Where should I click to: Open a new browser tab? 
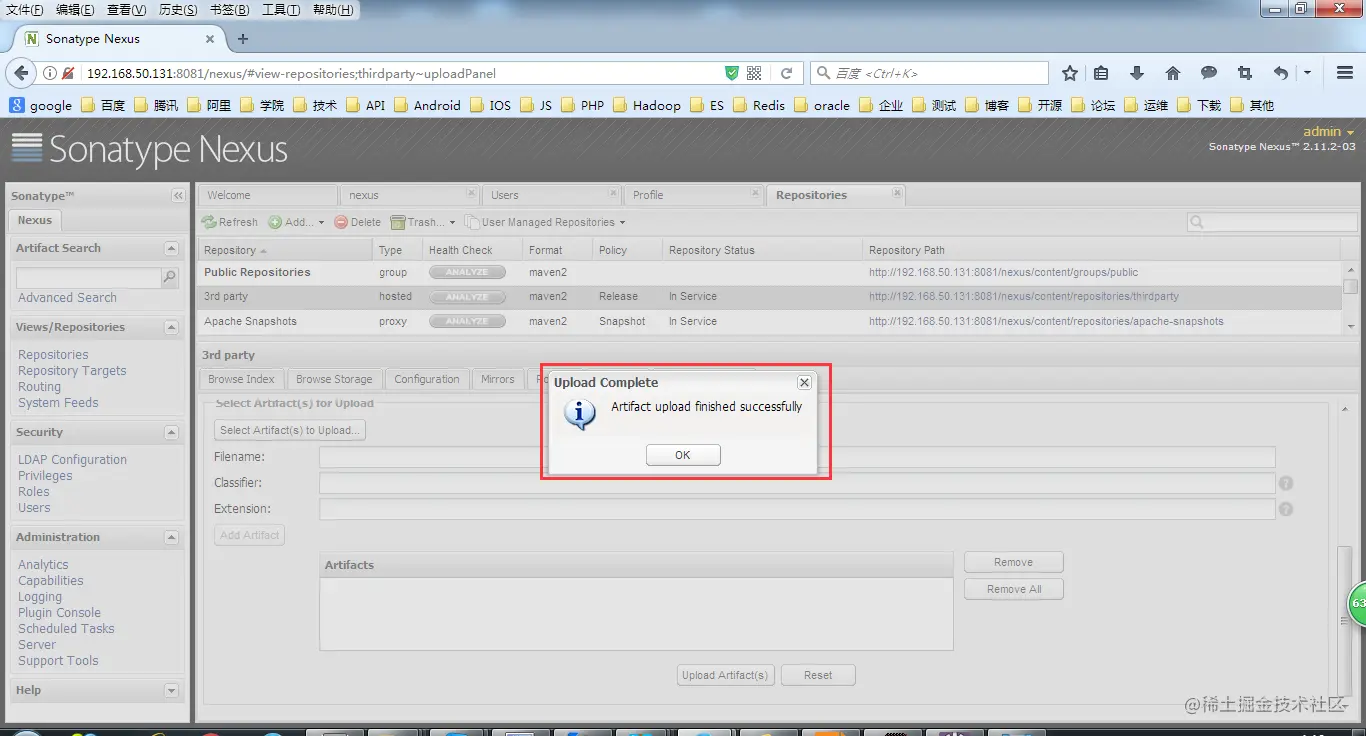pyautogui.click(x=243, y=39)
